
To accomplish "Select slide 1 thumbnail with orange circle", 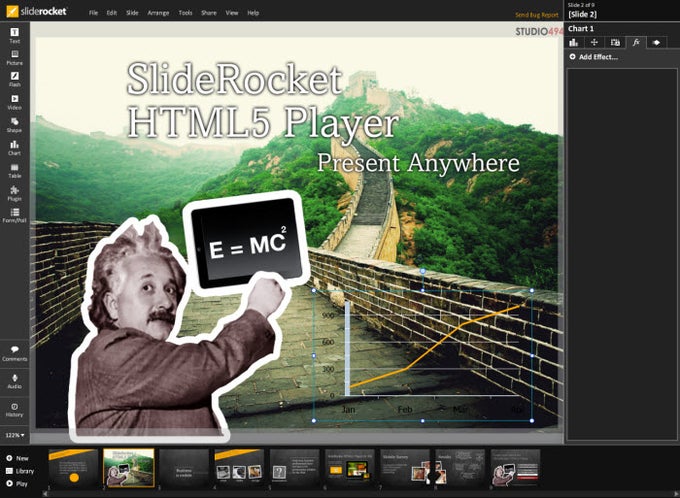I will [73, 469].
